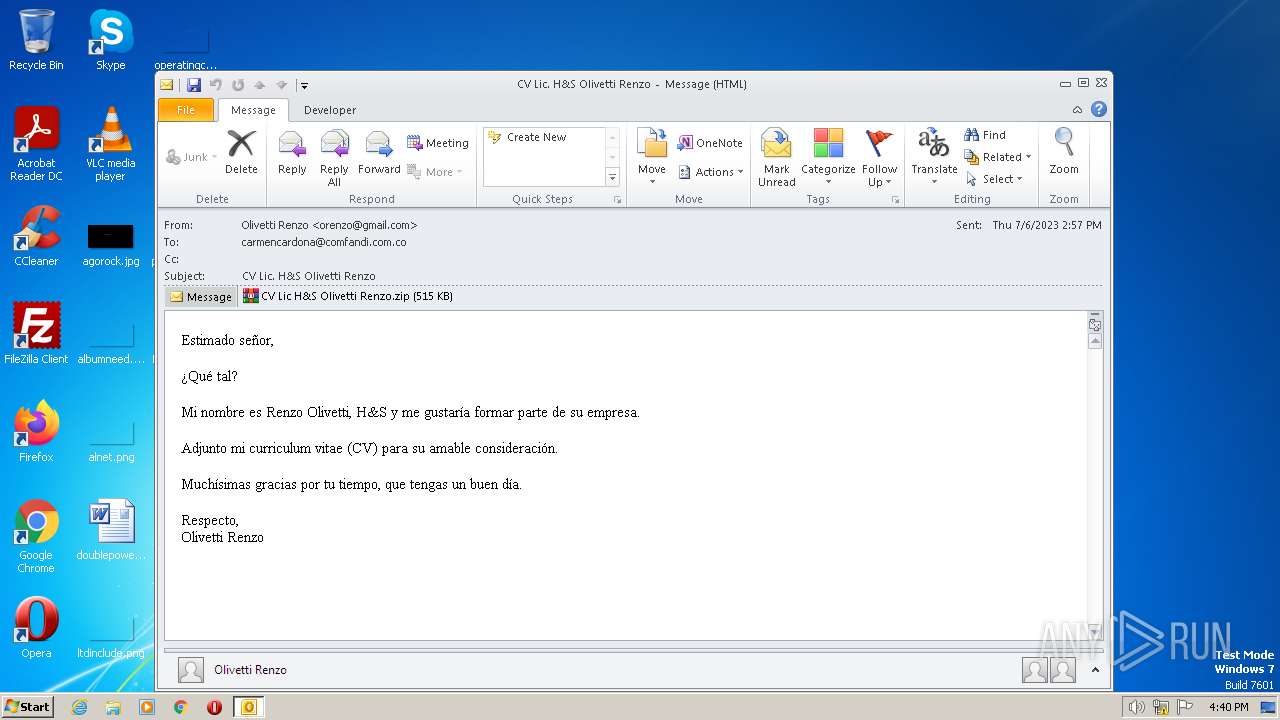Image resolution: width=1280 pixels, height=720 pixels.
Task: Open FileZilla Client desktop shortcut
Action: (36, 333)
